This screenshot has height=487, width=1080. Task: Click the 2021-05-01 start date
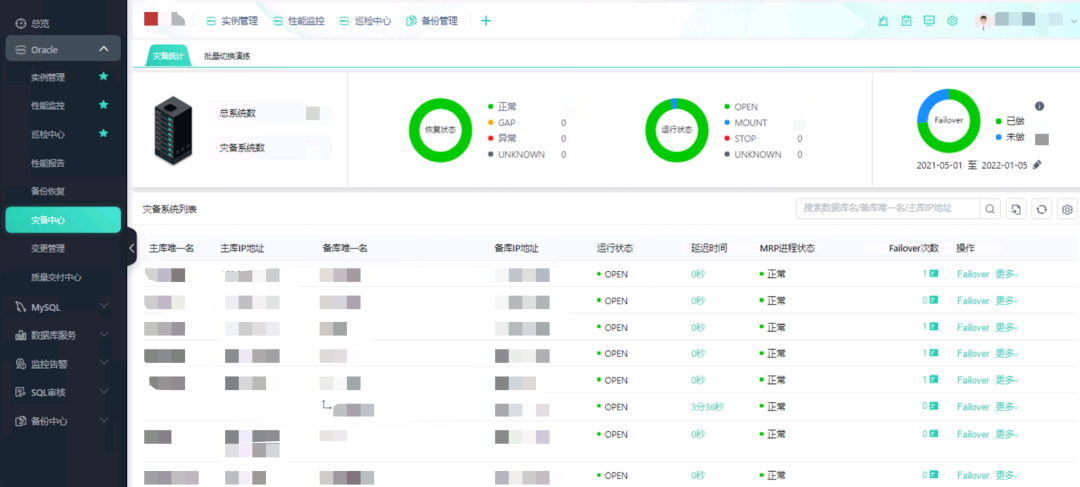click(x=940, y=165)
